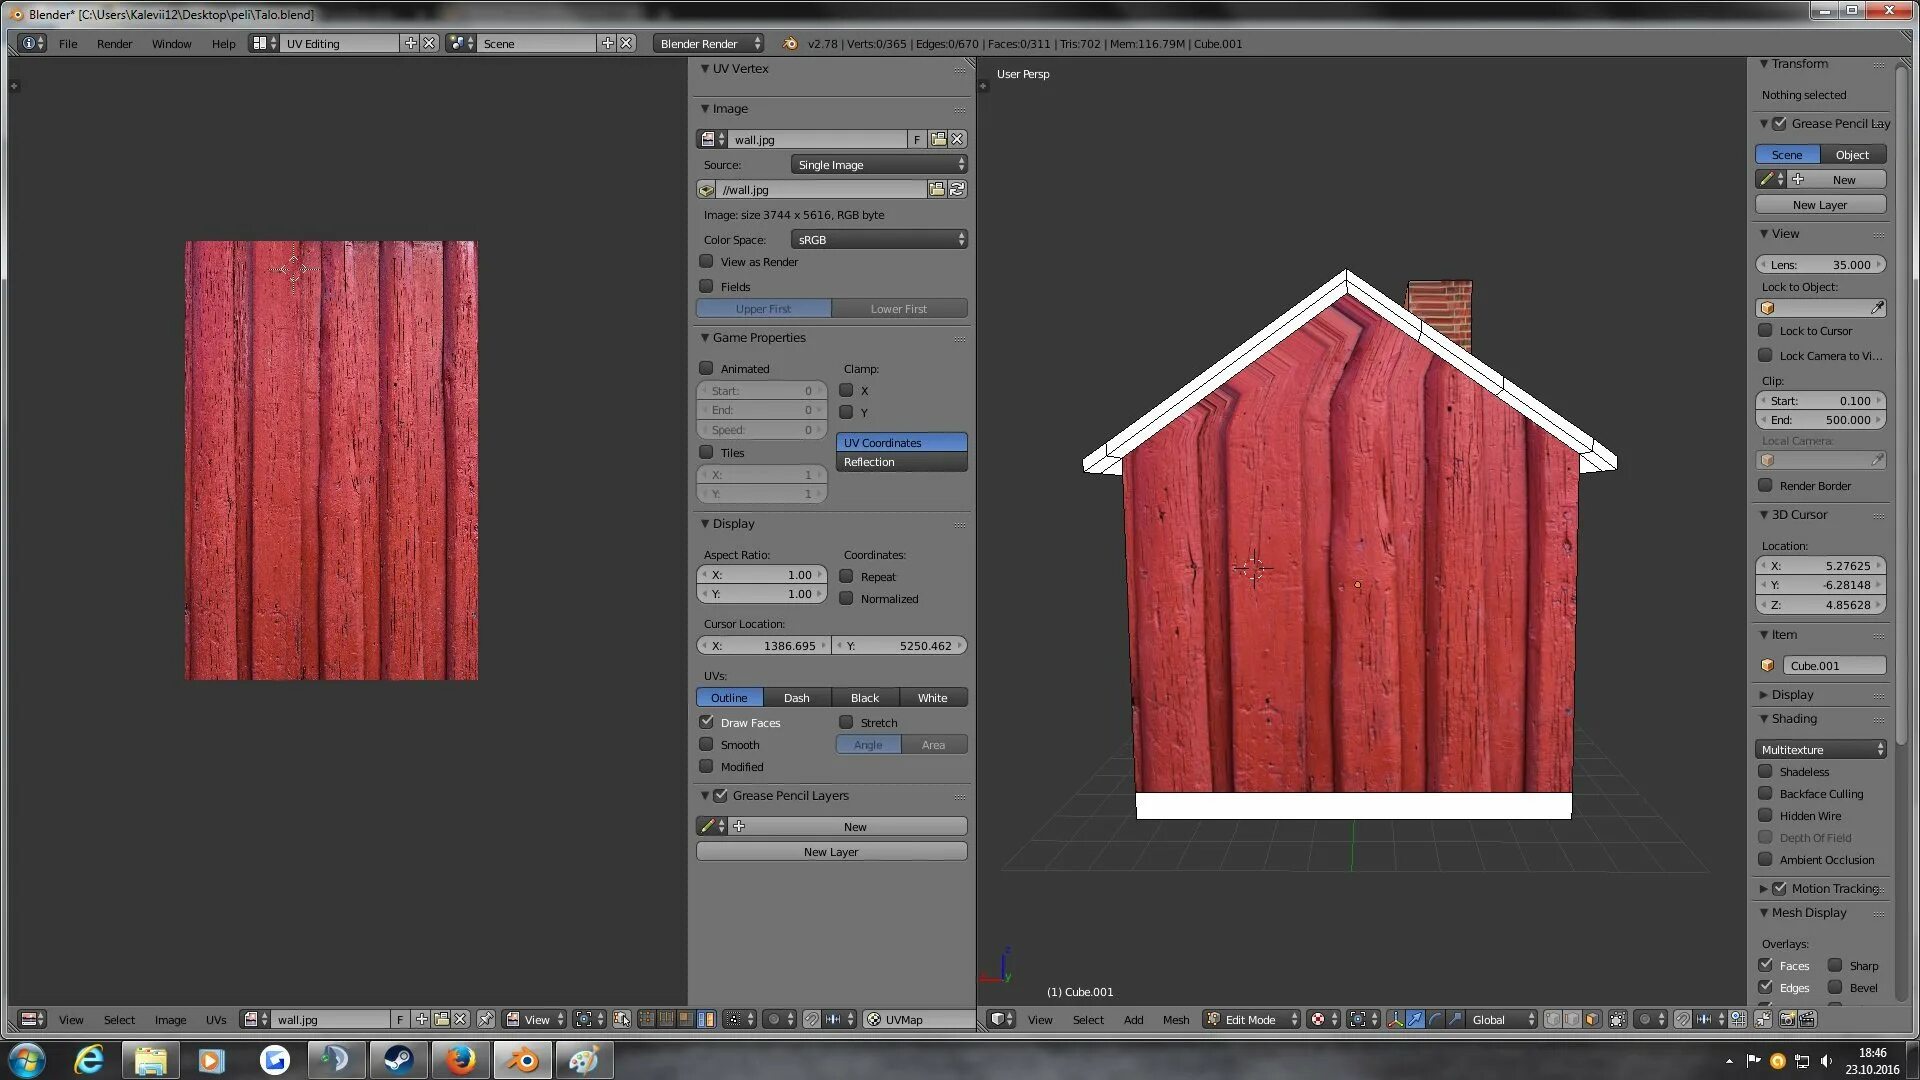Enable Backface Culling checkbox
The width and height of the screenshot is (1920, 1080).
[x=1766, y=793]
